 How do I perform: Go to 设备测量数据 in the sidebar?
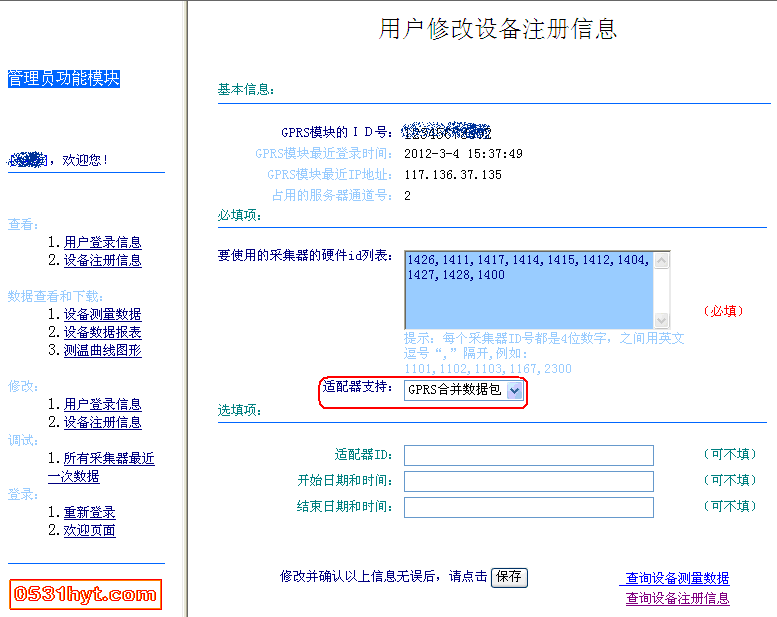(x=102, y=314)
